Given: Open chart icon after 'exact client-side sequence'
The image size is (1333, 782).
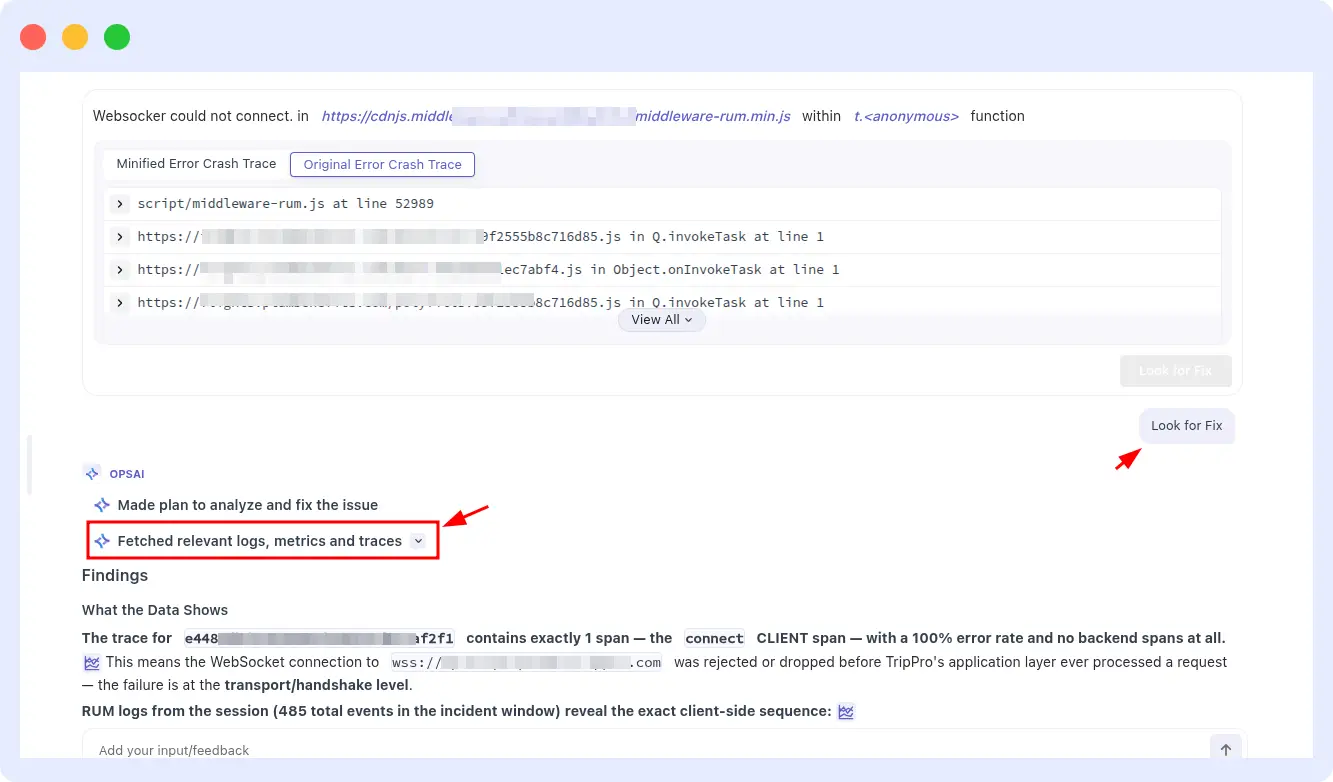Looking at the screenshot, I should [846, 712].
